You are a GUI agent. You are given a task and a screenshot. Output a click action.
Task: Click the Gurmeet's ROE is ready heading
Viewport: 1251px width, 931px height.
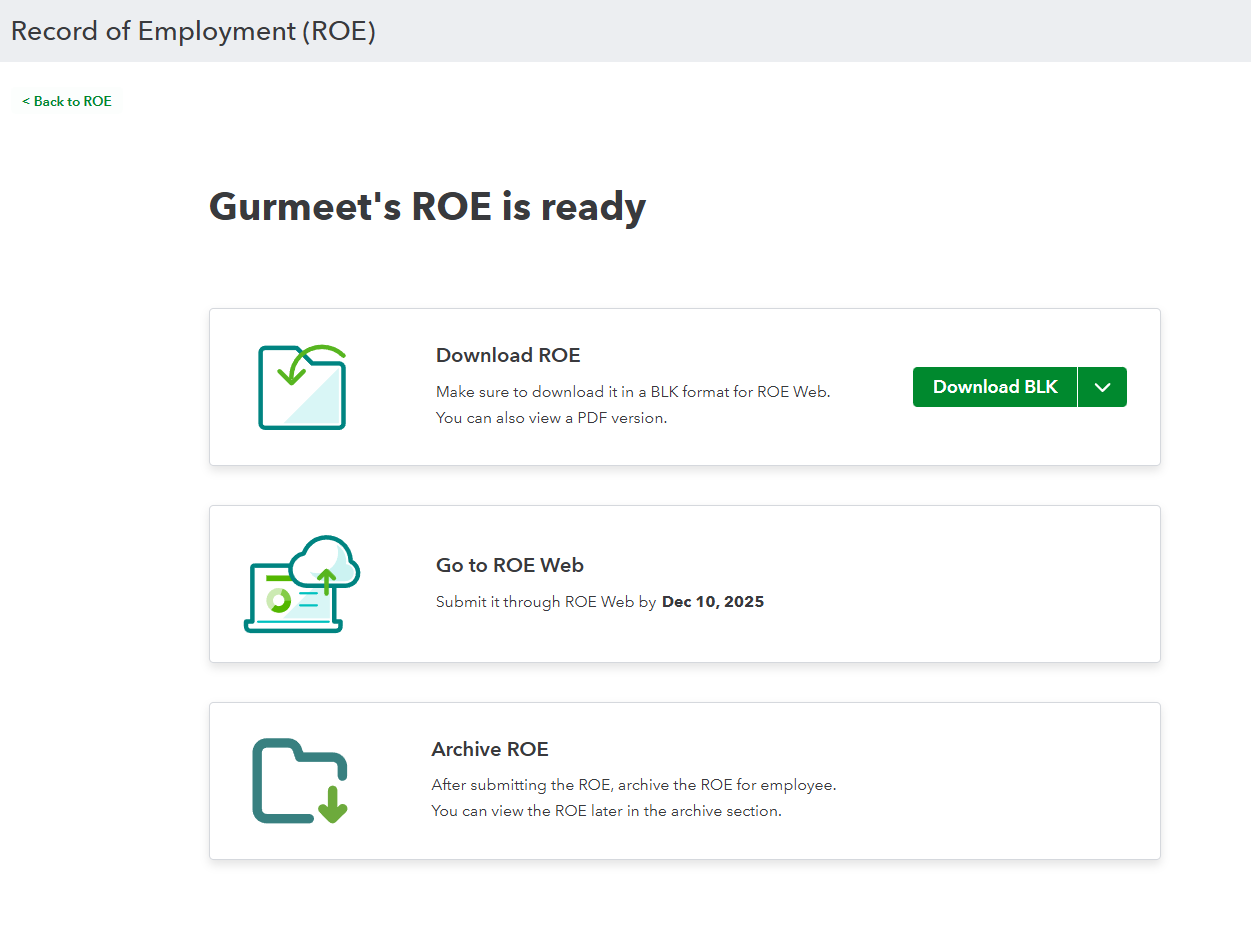427,207
